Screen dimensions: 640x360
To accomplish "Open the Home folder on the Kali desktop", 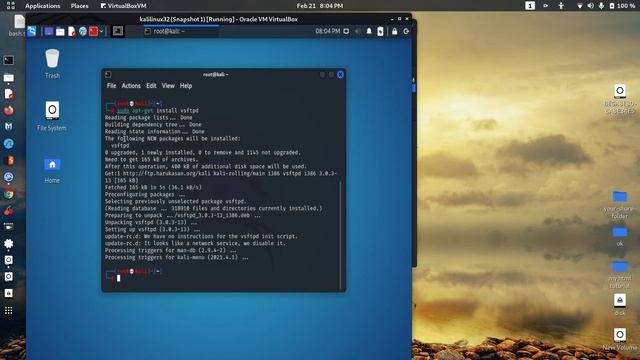I will point(52,170).
